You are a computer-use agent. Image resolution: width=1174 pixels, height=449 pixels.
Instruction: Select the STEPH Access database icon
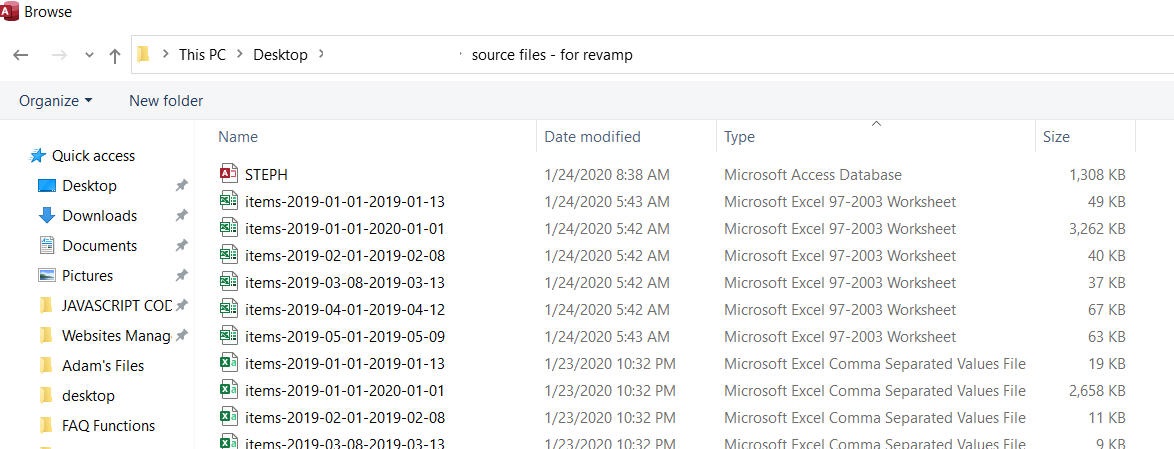pos(228,174)
